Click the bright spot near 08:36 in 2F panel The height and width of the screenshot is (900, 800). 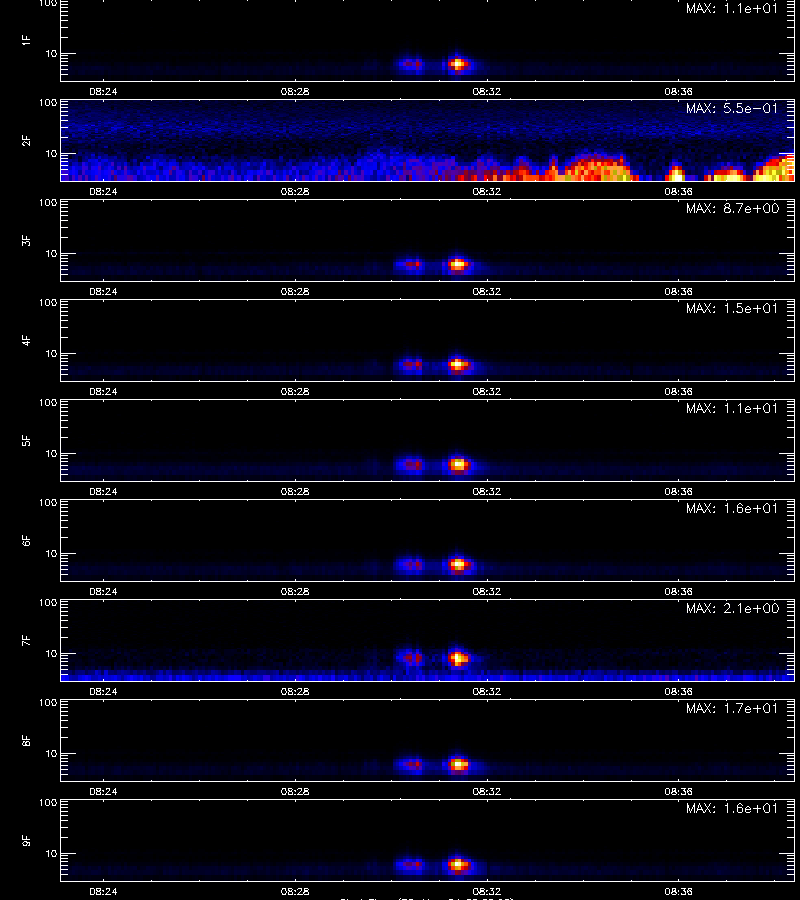677,174
